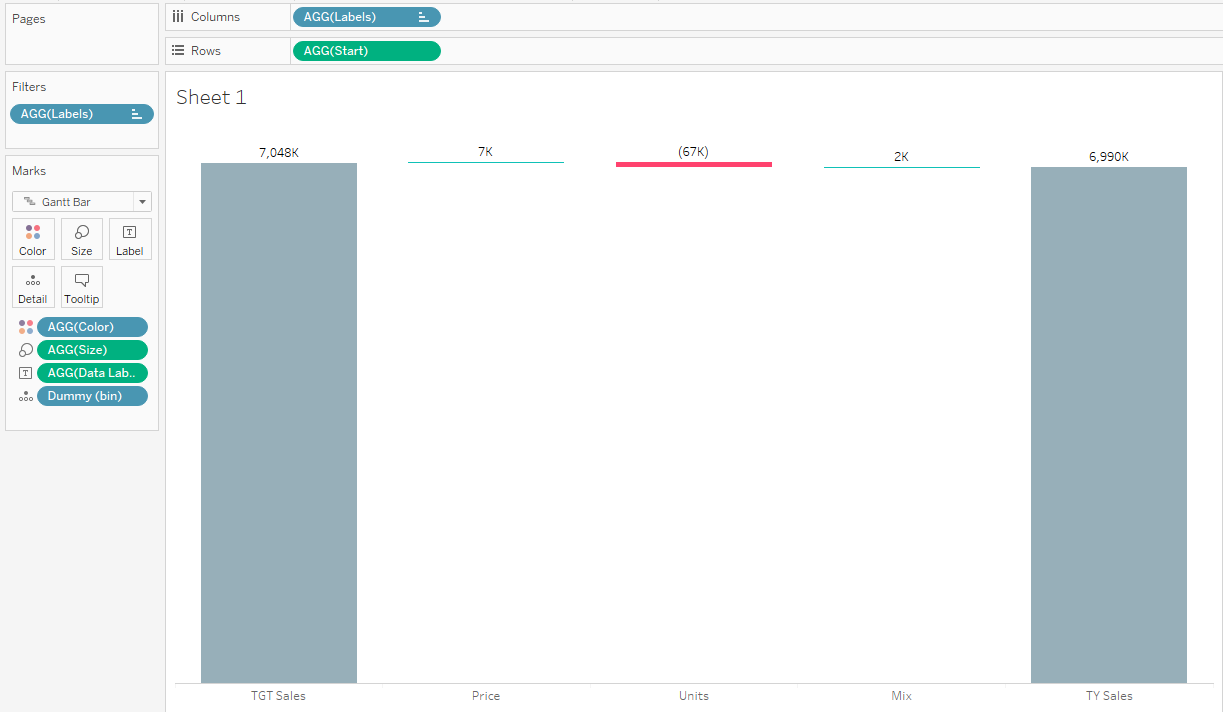
Task: Select the TY Sales bar
Action: [x=1109, y=425]
